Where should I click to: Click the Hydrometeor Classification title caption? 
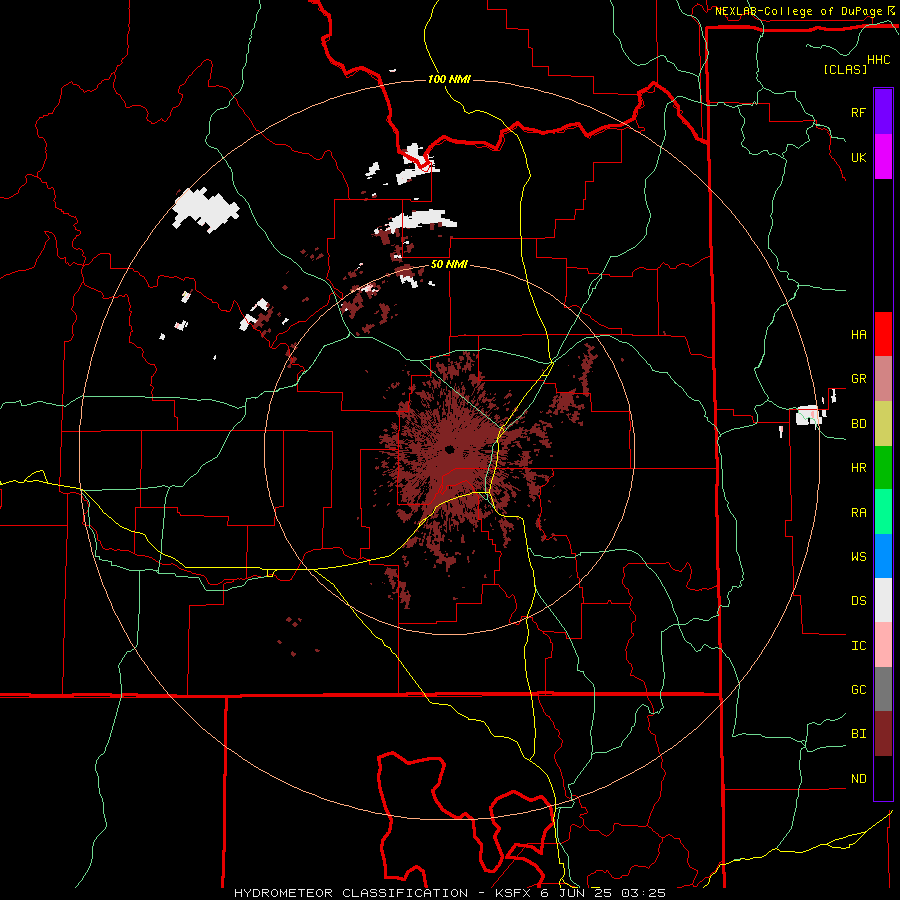(x=449, y=893)
